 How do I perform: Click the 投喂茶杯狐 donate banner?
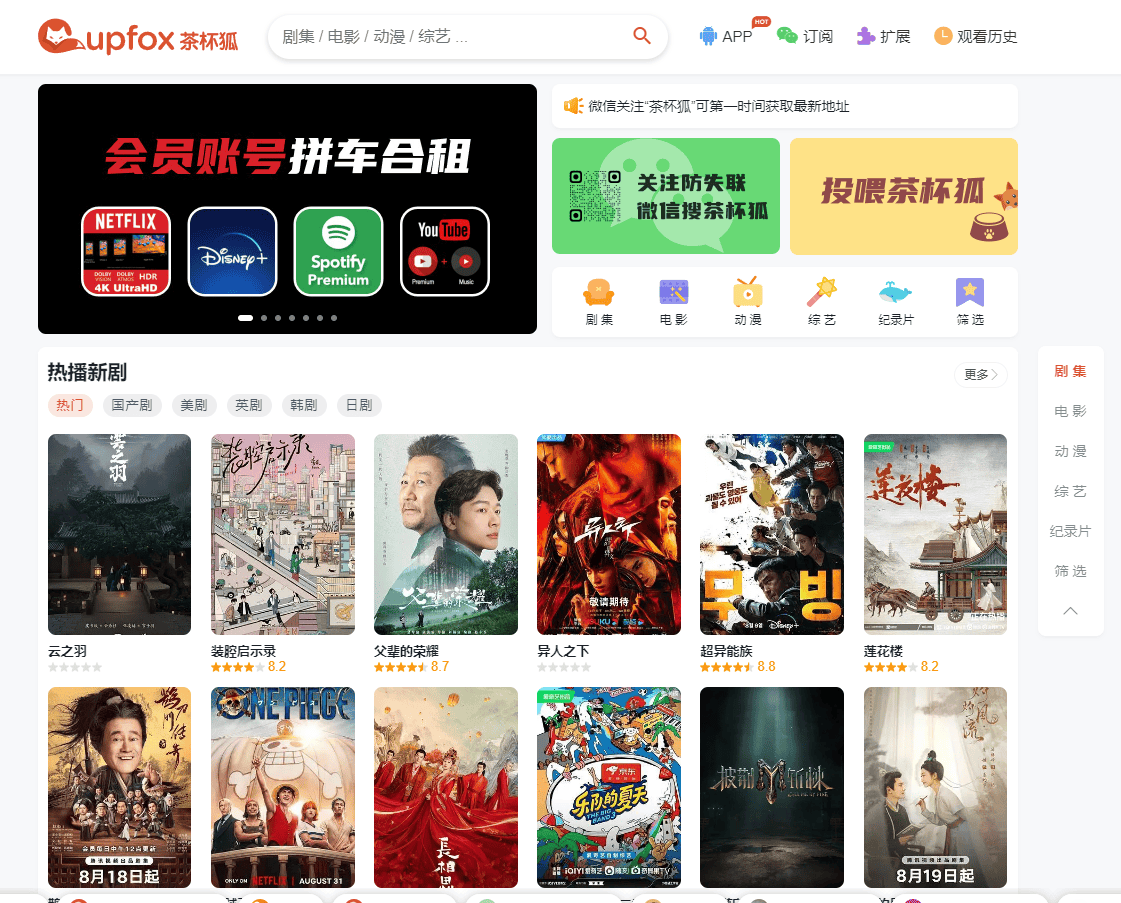tap(903, 196)
